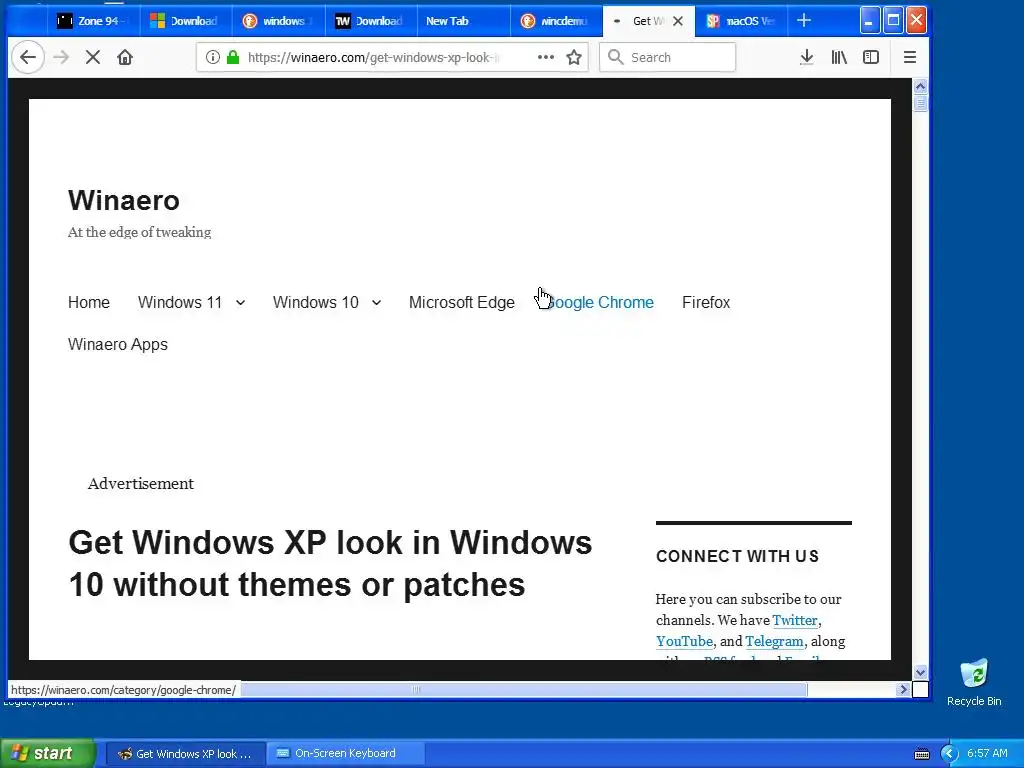This screenshot has width=1024, height=768.
Task: Follow the YouTube link in sidebar
Action: click(684, 641)
